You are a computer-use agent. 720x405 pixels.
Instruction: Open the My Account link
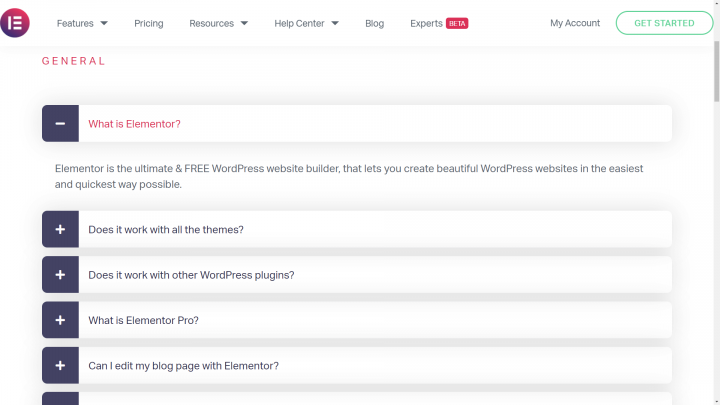coord(575,23)
